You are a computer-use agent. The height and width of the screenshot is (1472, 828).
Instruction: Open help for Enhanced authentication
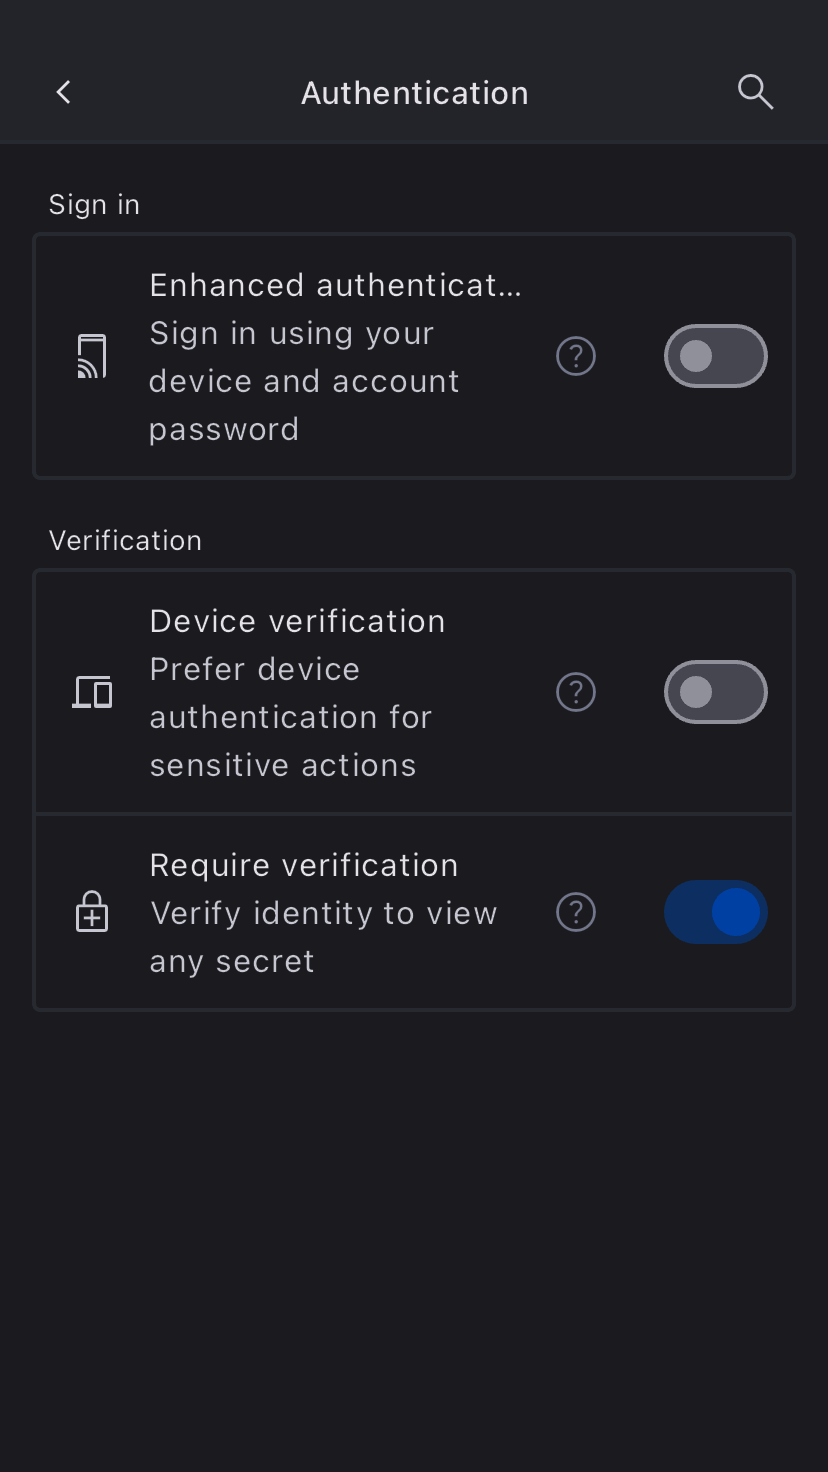576,357
